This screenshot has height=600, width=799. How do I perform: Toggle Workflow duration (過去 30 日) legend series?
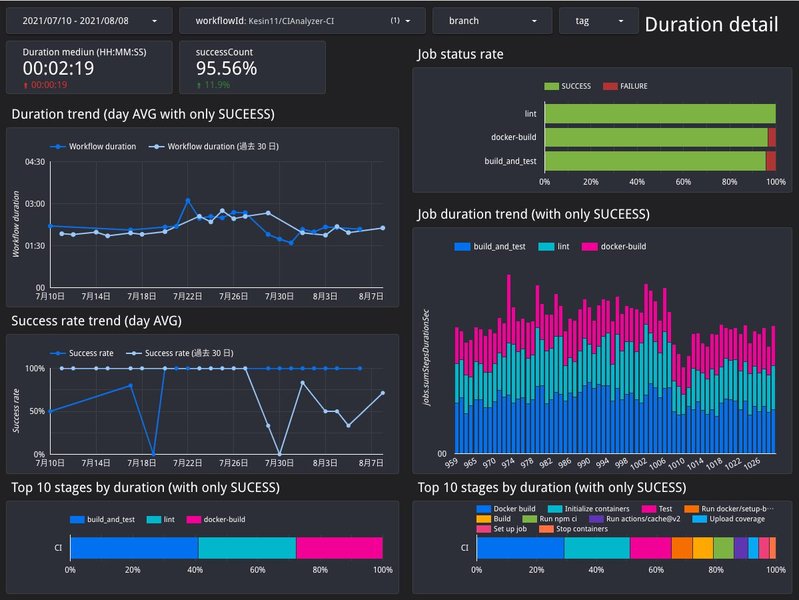tap(214, 146)
